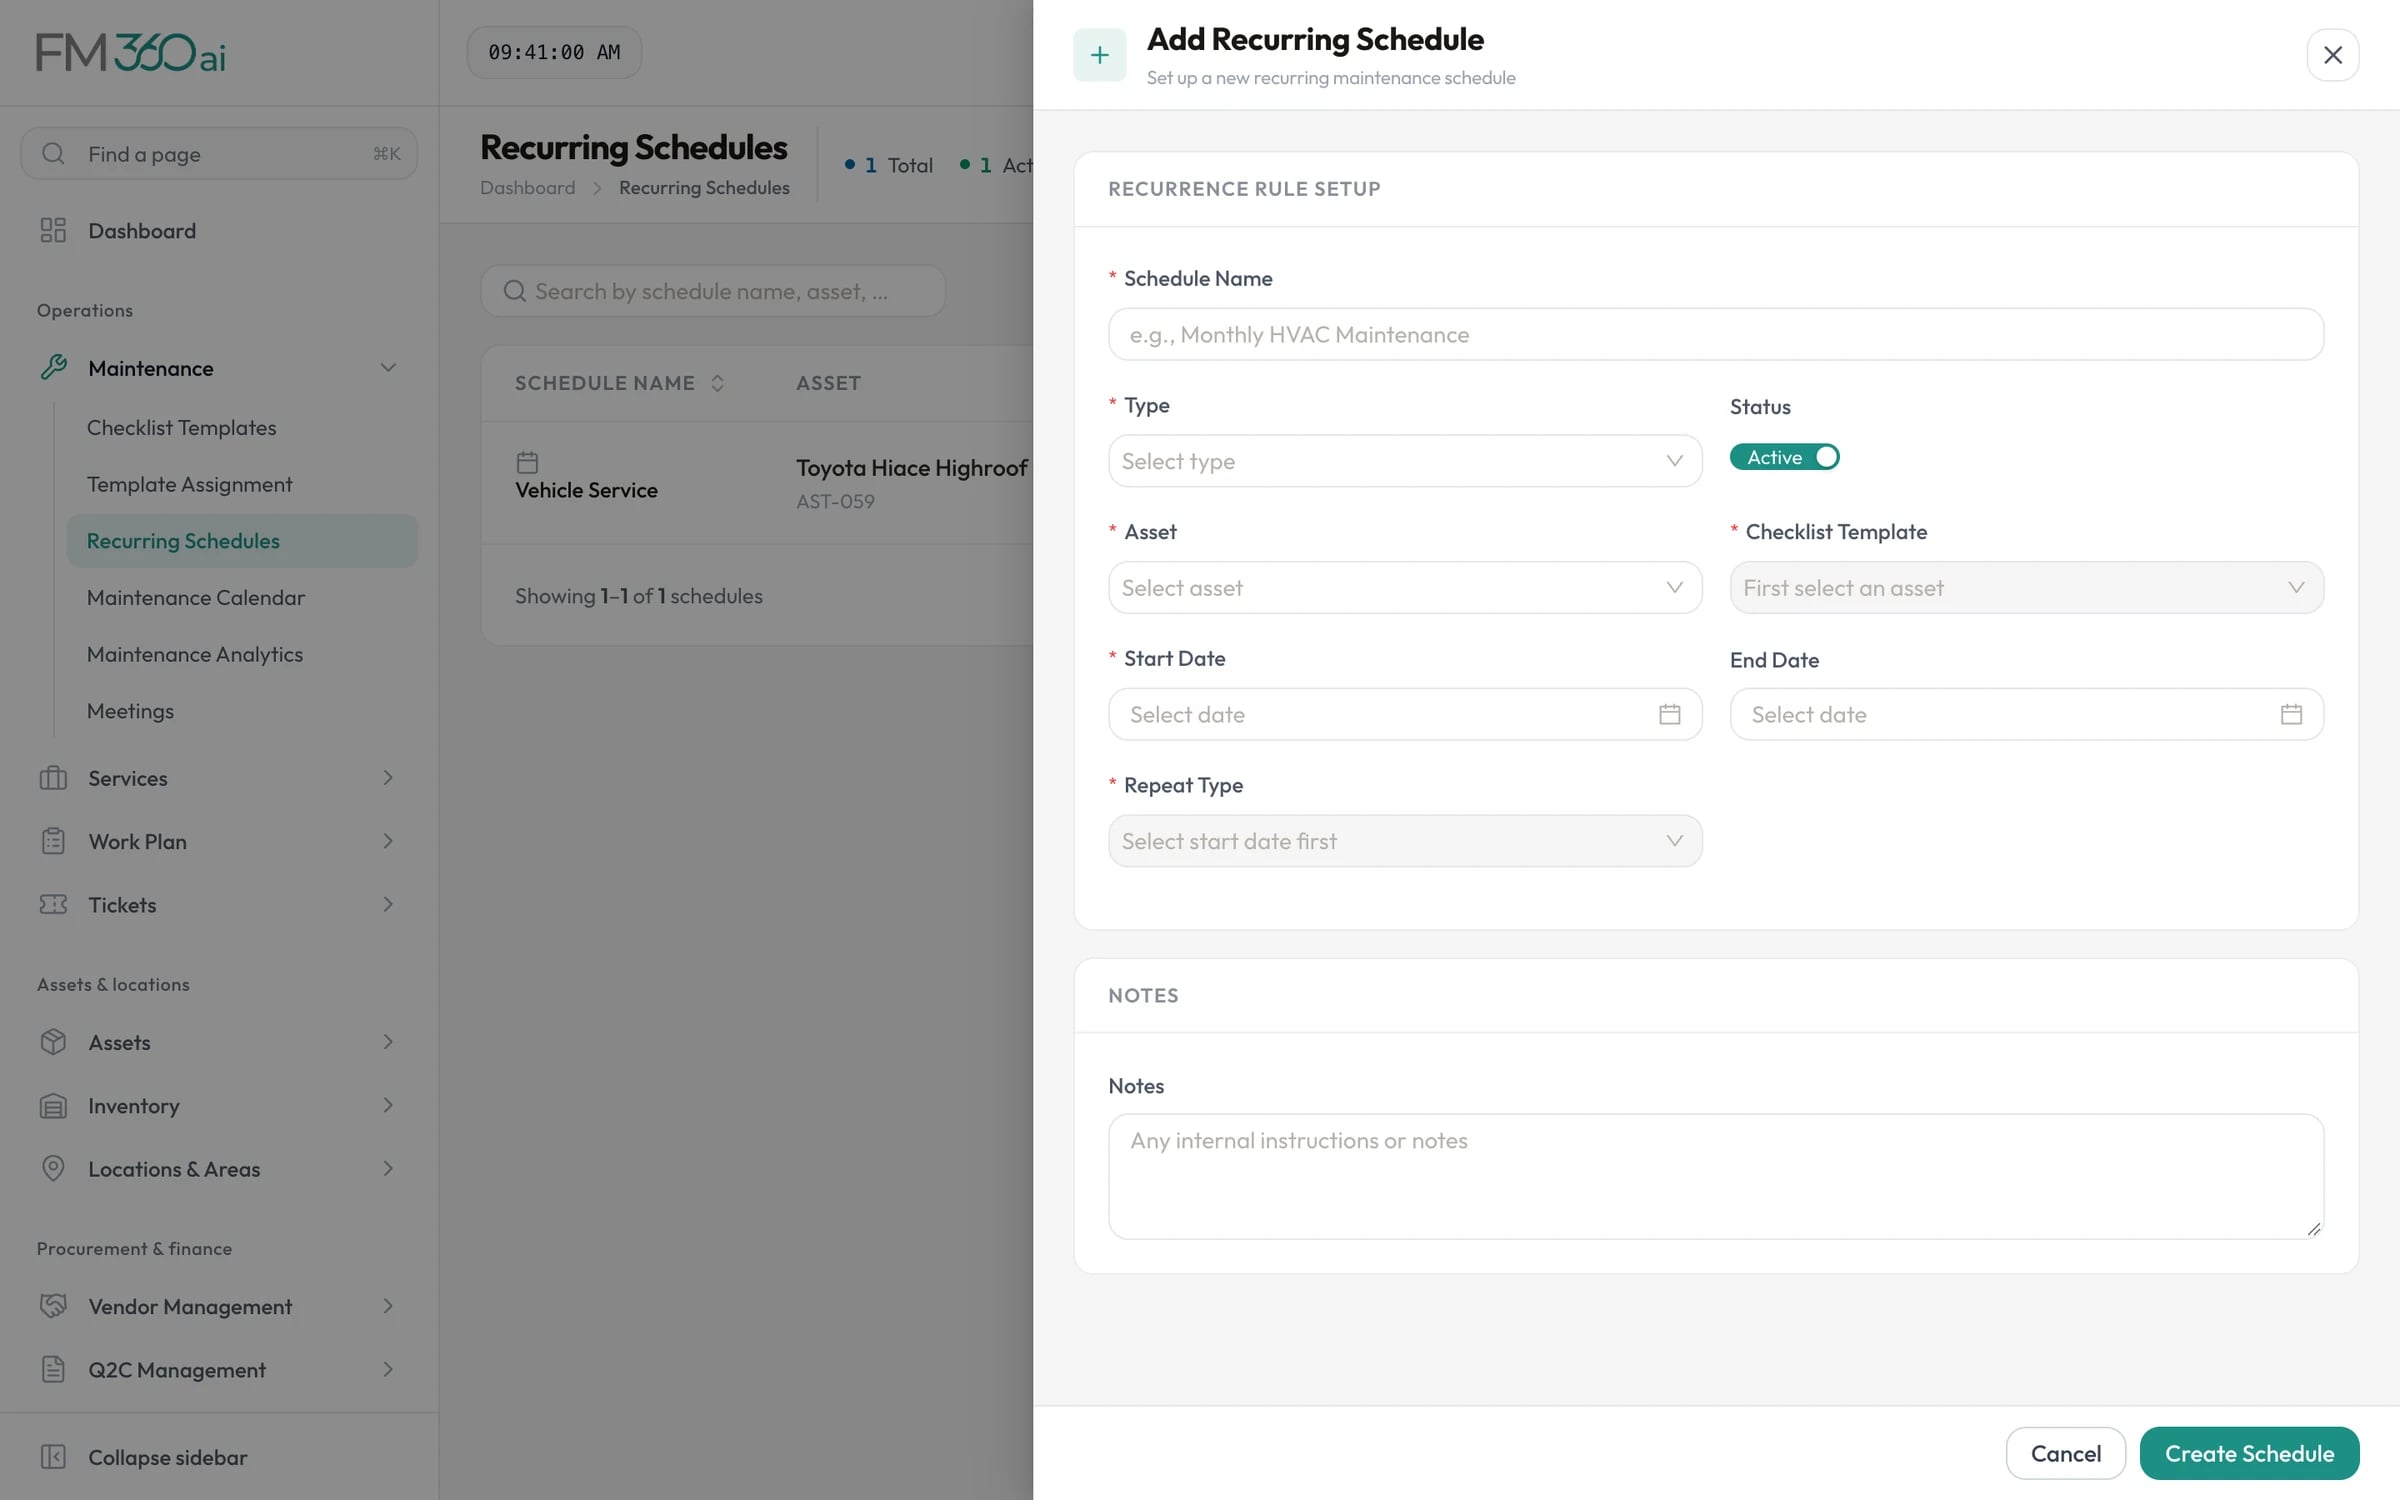This screenshot has height=1500, width=2400.
Task: Click the calendar icon above Vehicle Service
Action: pyautogui.click(x=527, y=462)
